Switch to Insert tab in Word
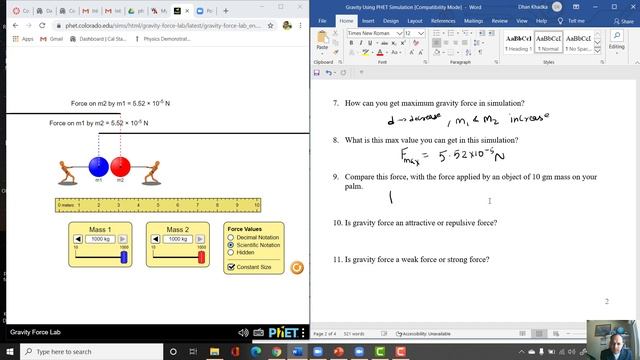Viewport: 640px width, 360px height. 368,21
